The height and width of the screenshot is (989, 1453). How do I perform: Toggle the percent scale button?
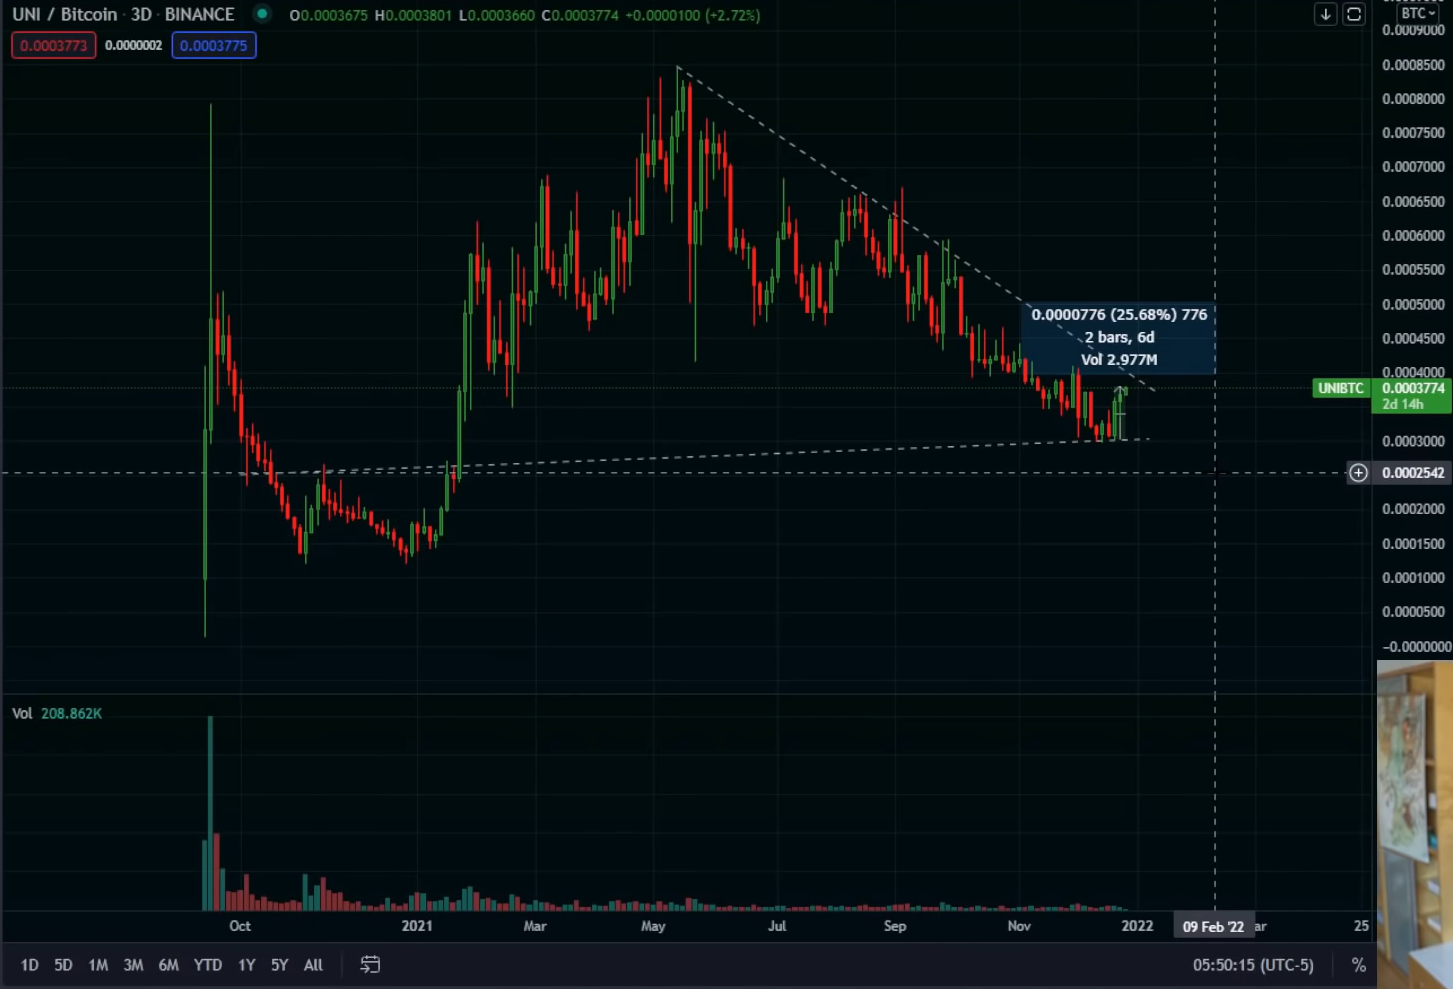pos(1358,965)
